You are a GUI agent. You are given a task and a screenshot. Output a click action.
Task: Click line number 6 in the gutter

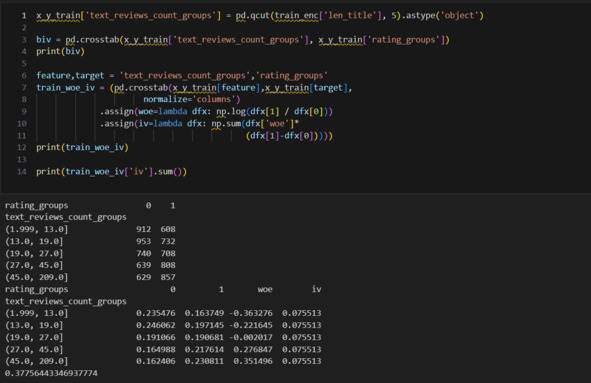coord(24,75)
